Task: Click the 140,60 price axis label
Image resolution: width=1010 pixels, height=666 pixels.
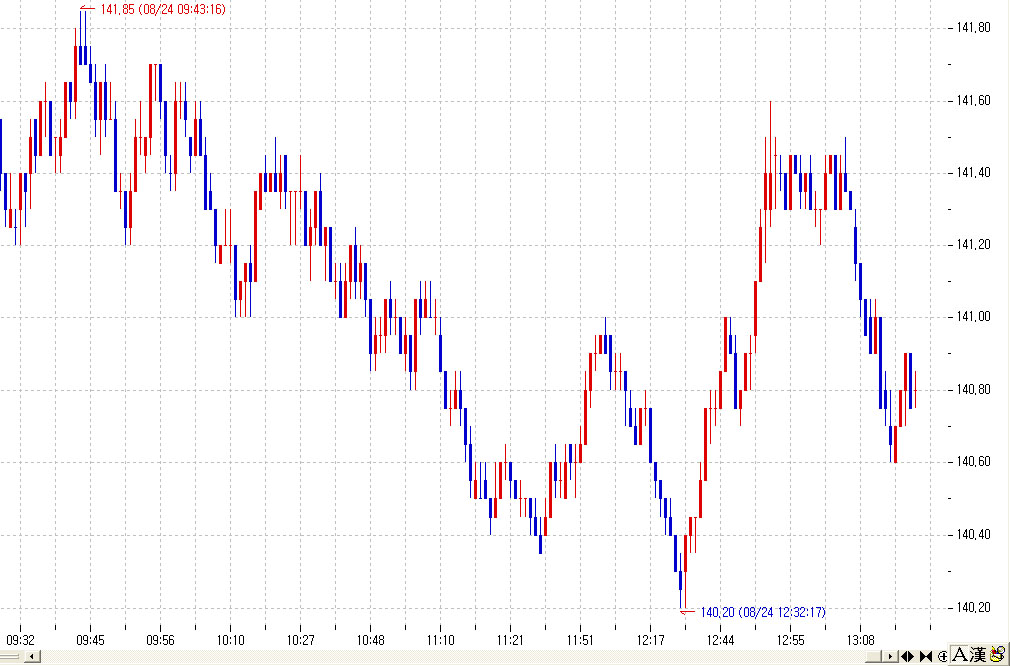Action: pyautogui.click(x=973, y=462)
